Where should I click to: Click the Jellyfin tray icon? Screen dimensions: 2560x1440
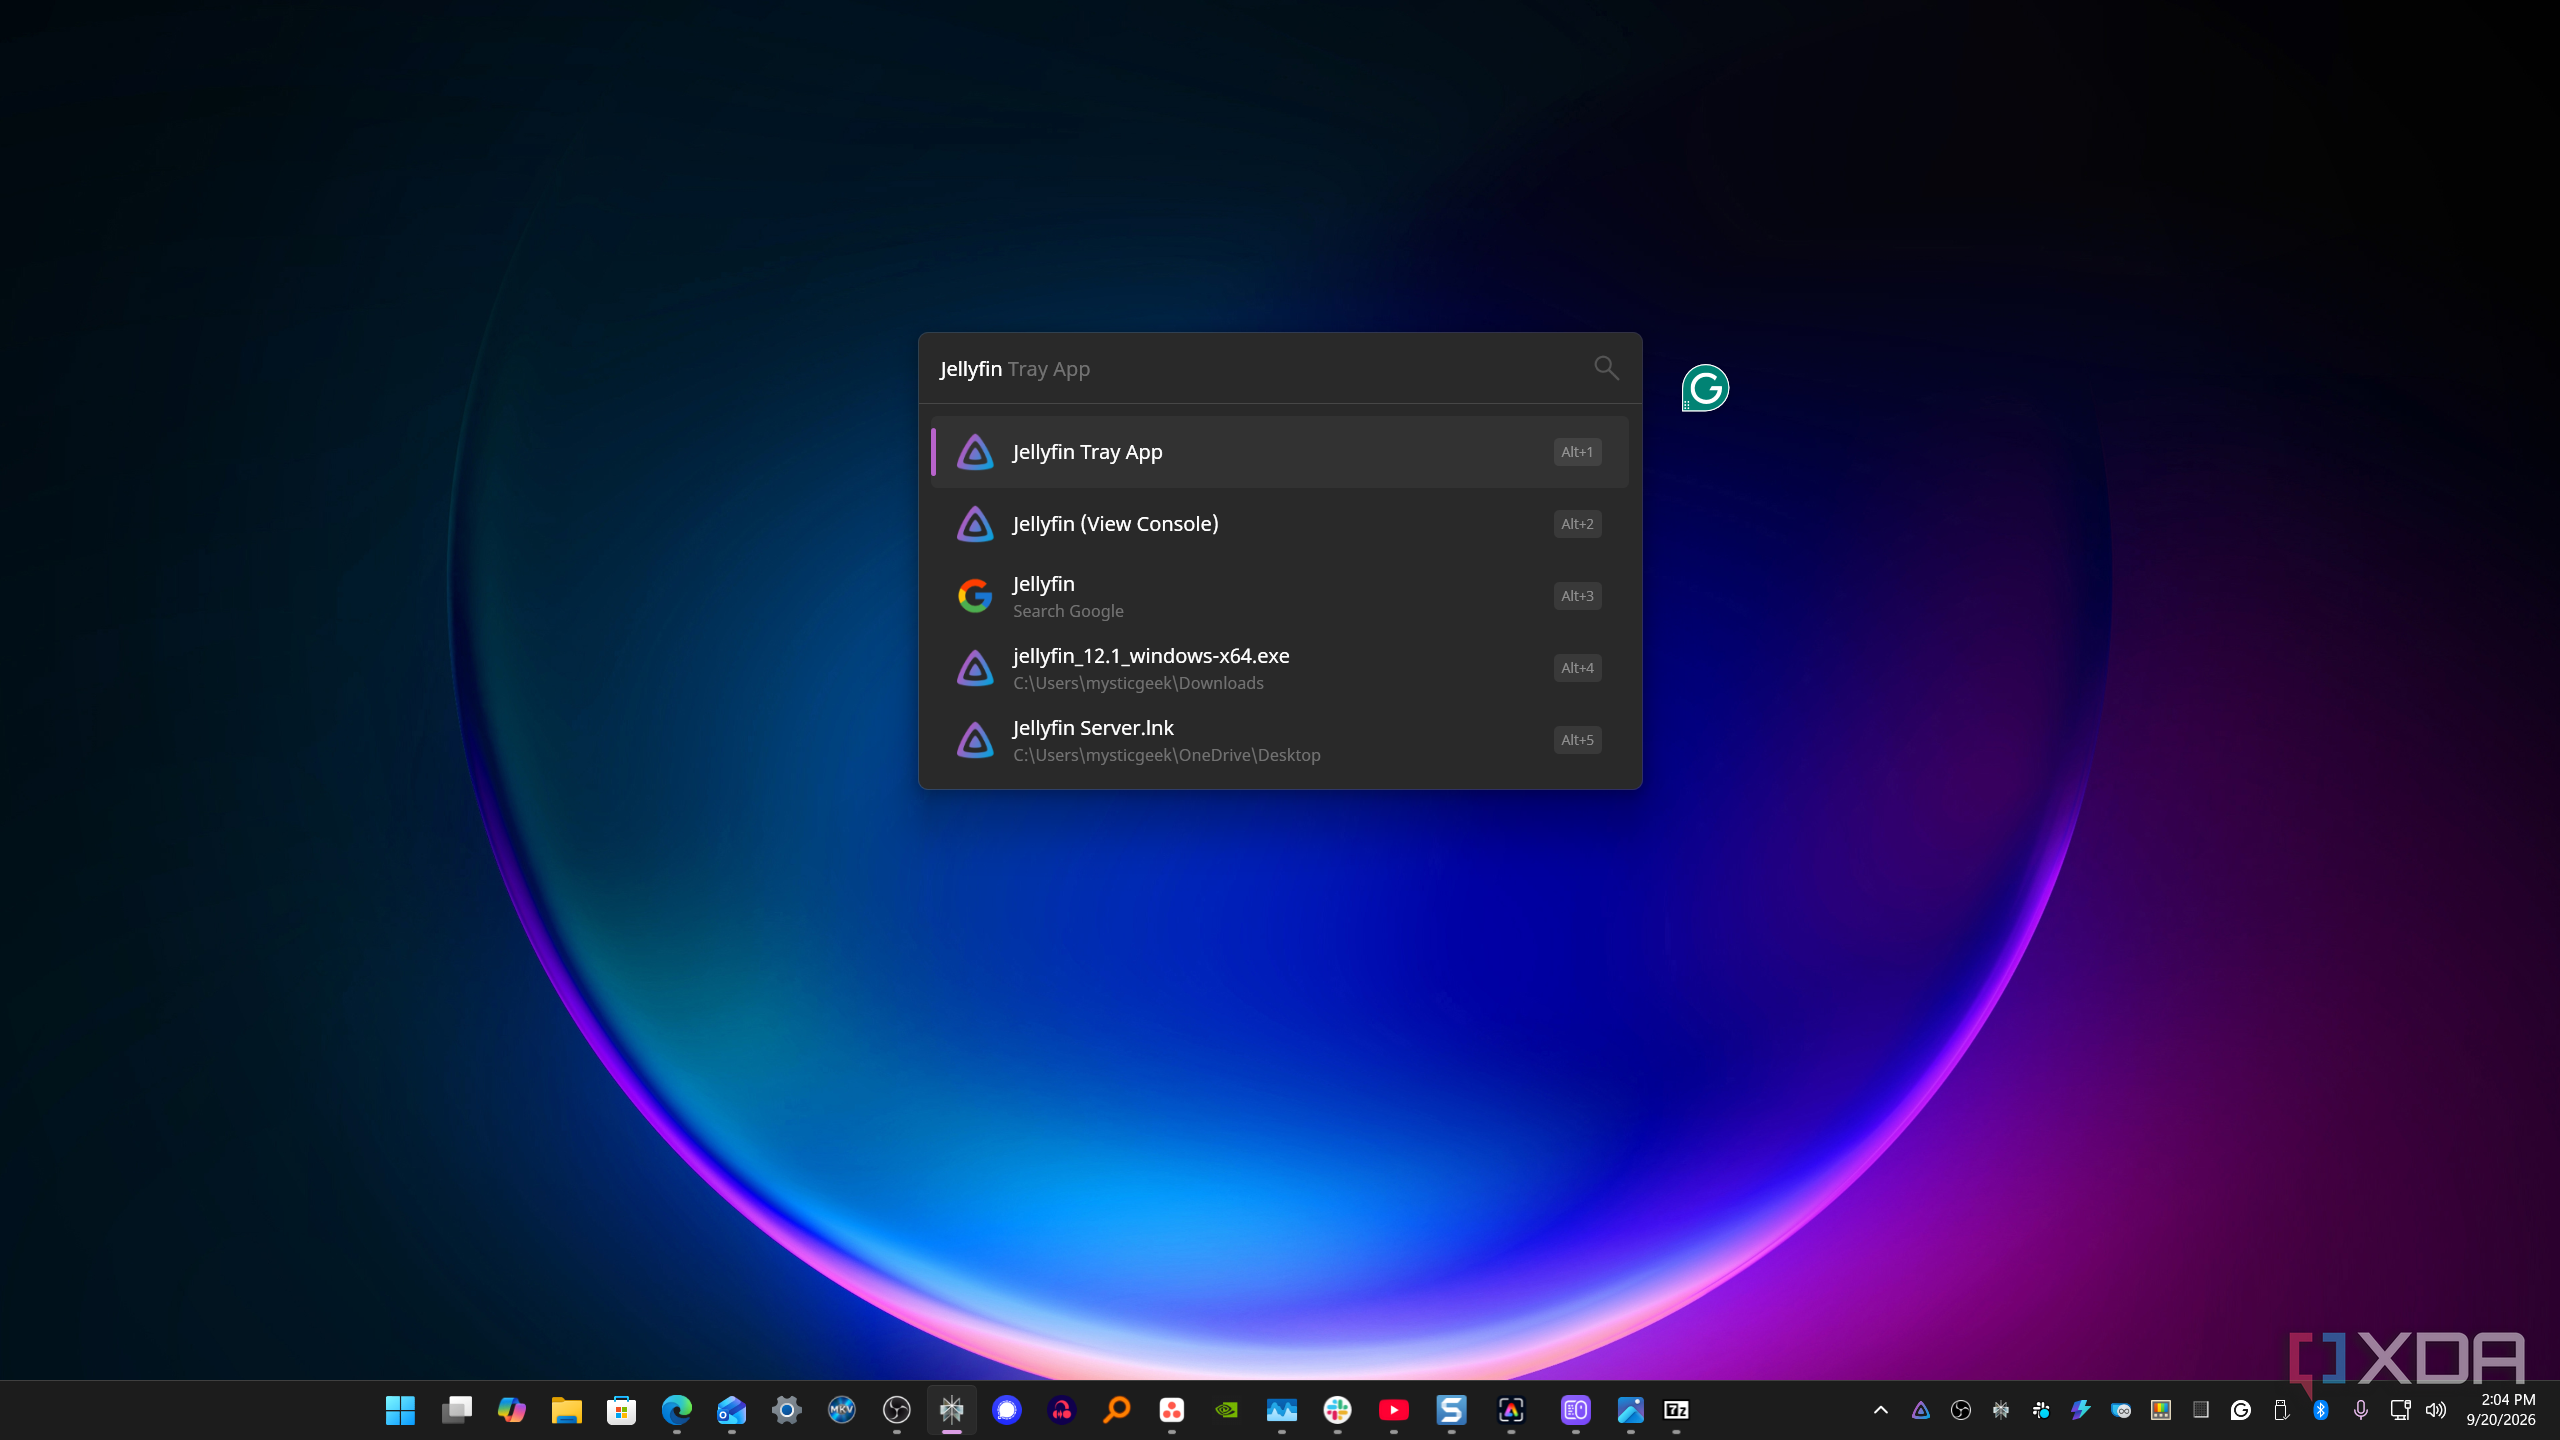click(x=1921, y=1410)
